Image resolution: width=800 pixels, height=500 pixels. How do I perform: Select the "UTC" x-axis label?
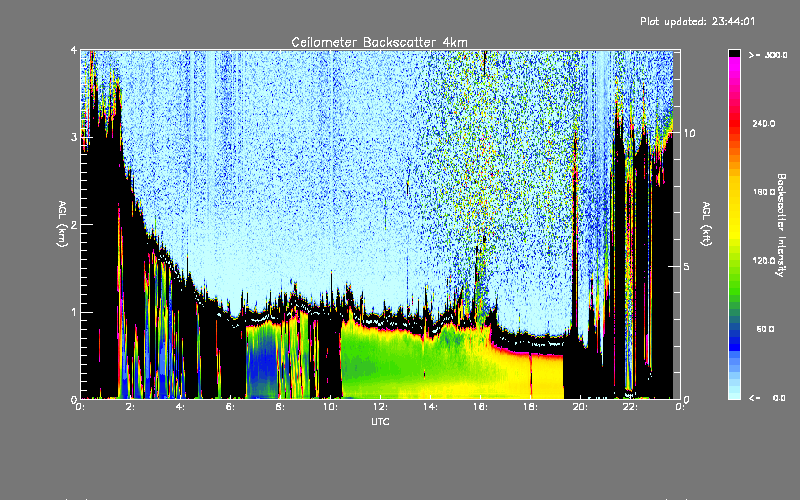[380, 422]
